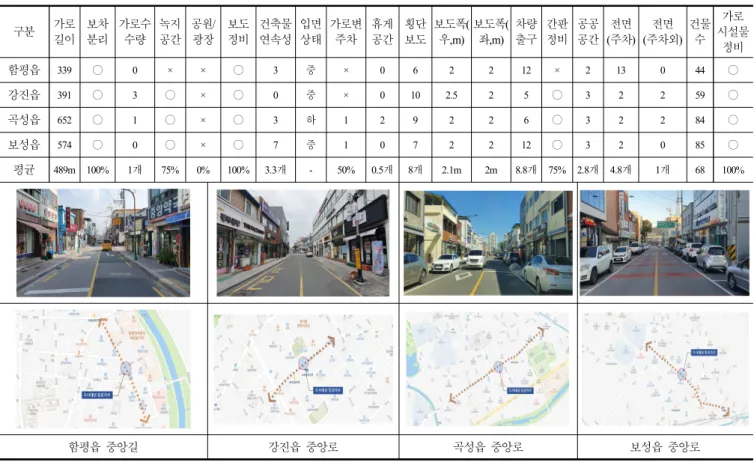Open the 함평읍 street photo with yellow car

(x=103, y=243)
